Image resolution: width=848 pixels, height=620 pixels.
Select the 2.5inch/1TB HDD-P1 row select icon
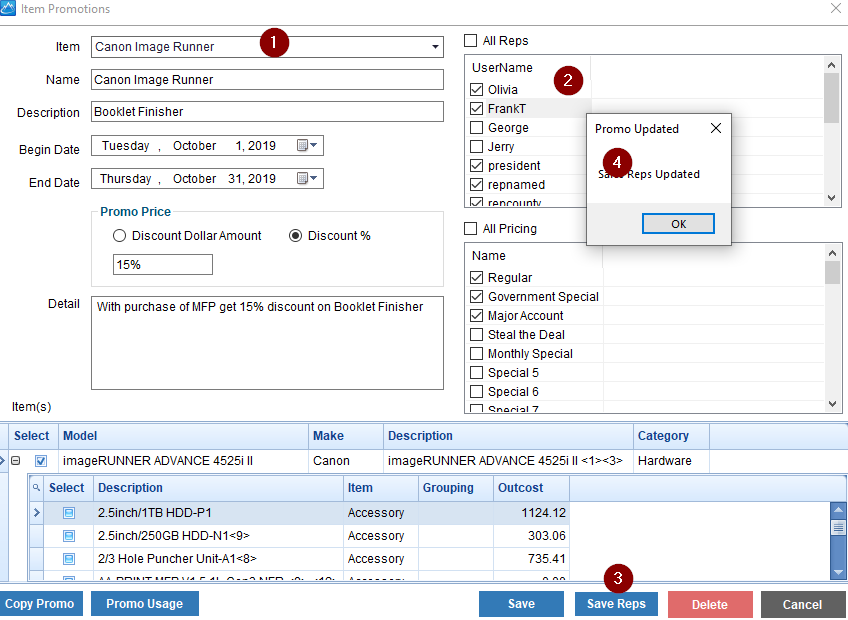click(x=69, y=513)
